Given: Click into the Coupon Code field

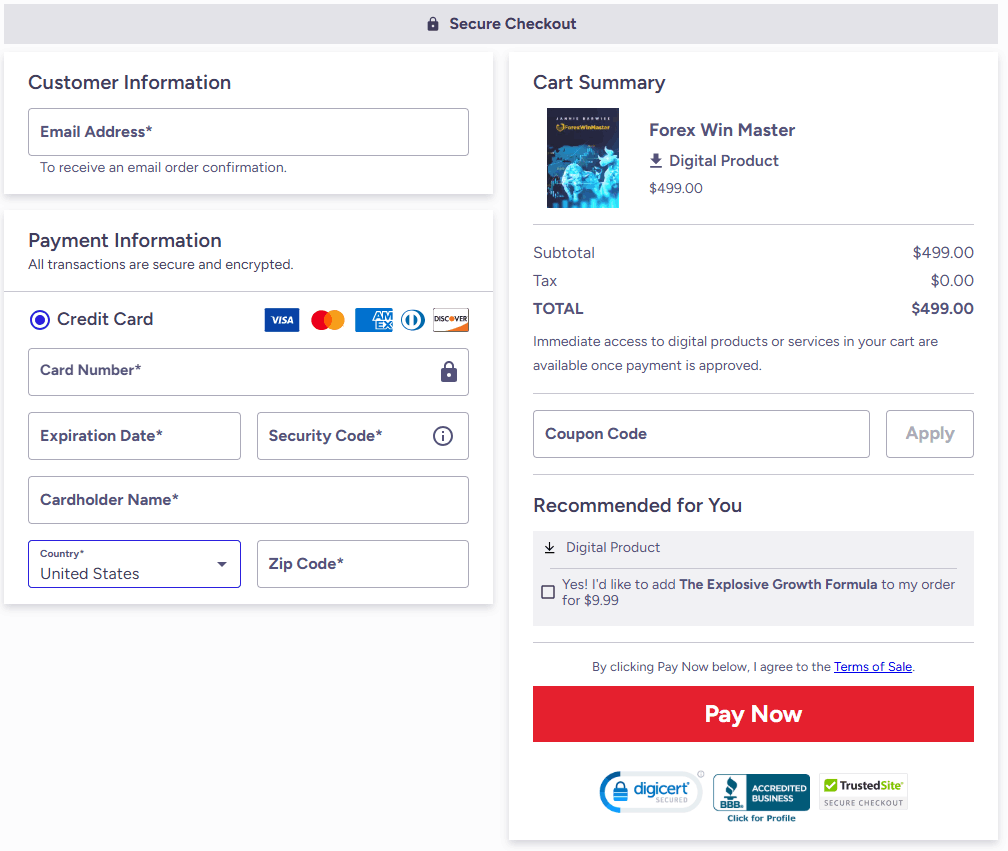Looking at the screenshot, I should click(701, 434).
